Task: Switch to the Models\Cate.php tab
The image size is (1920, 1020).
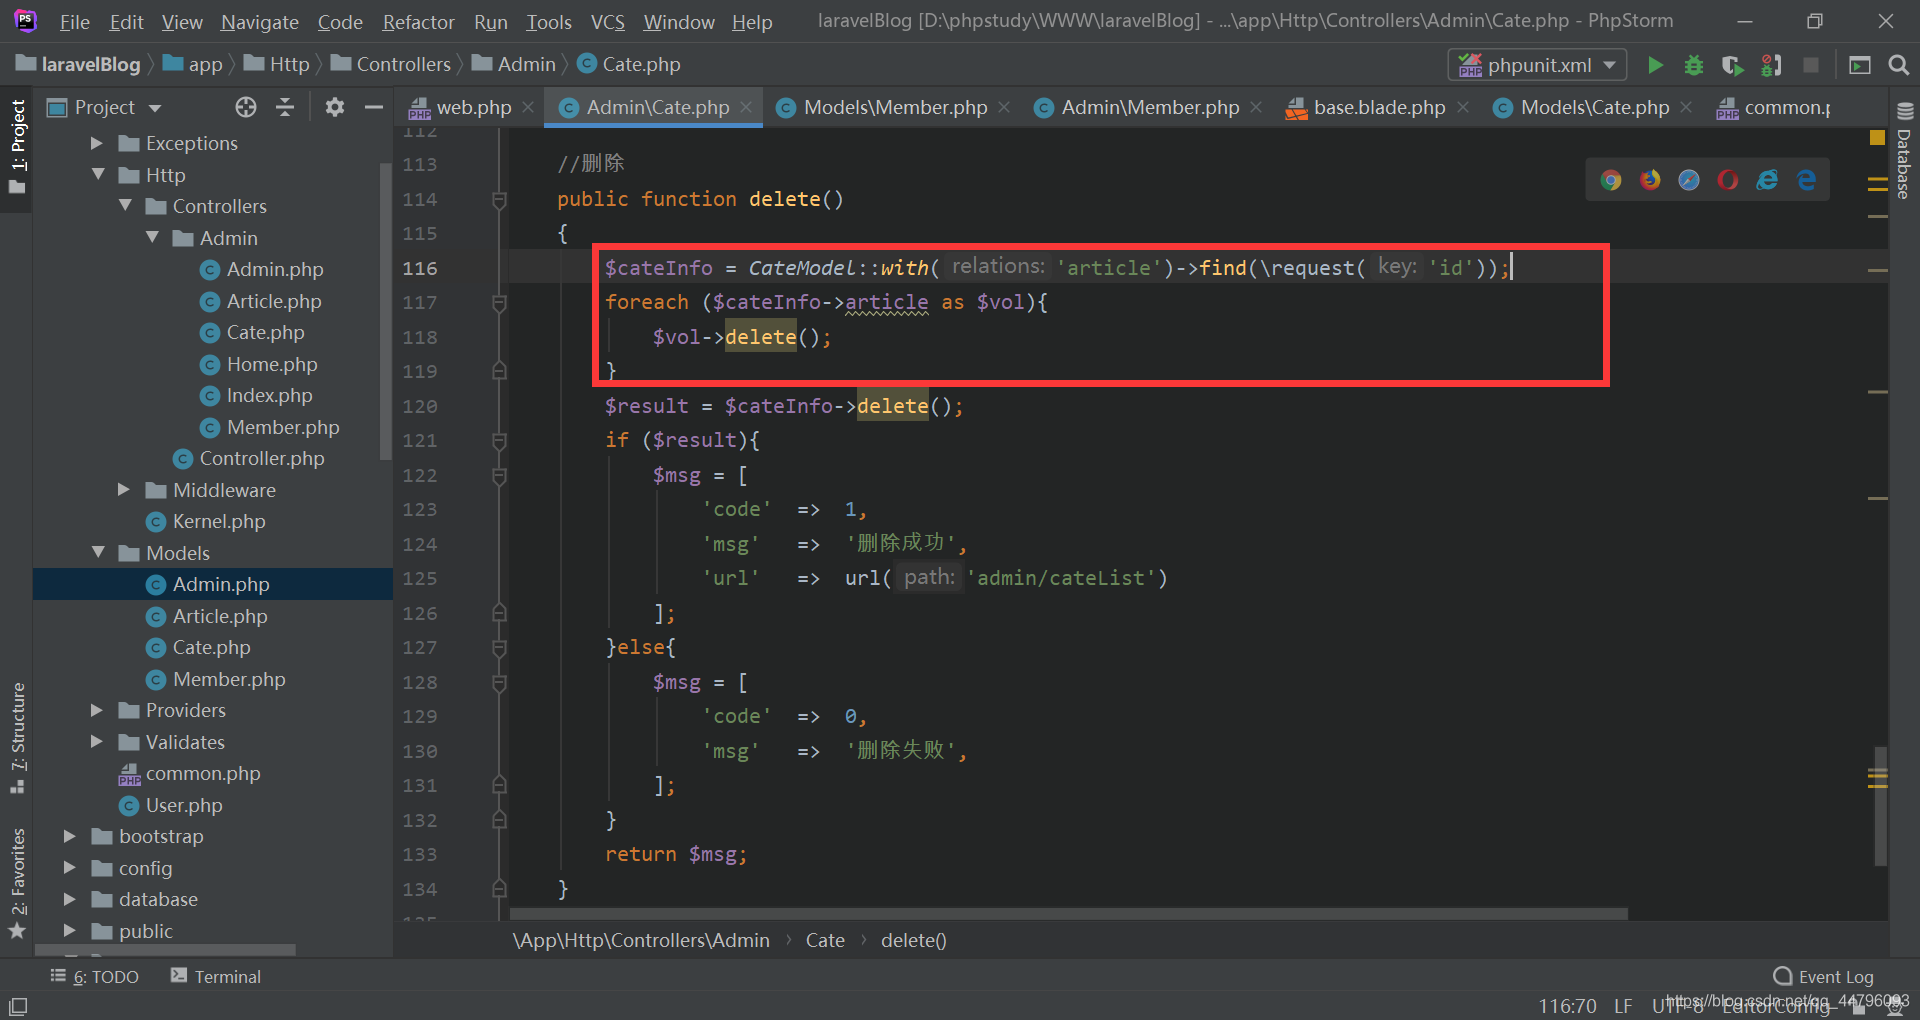Action: tap(1595, 107)
